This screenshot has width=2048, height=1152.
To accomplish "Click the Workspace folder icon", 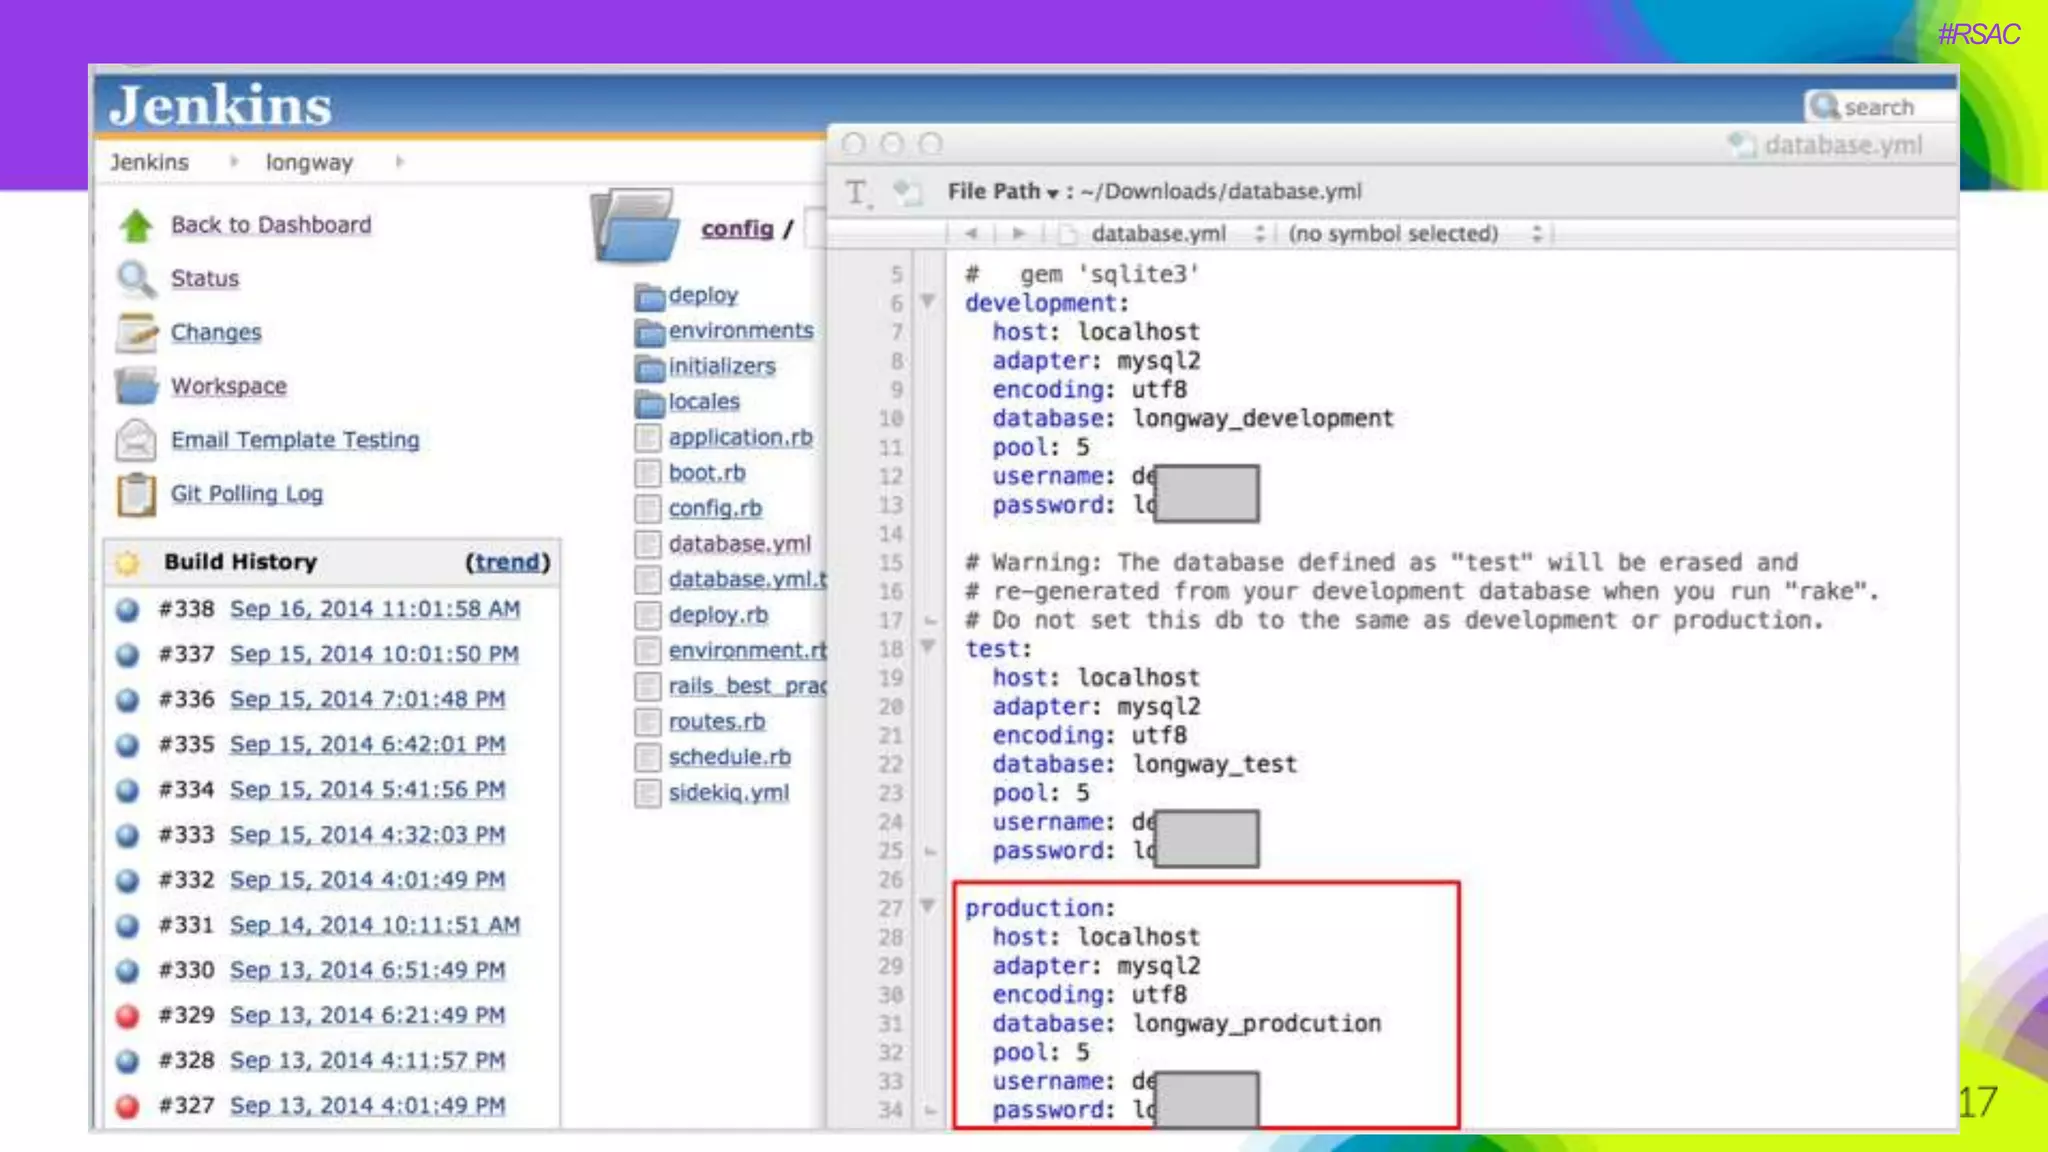I will [x=136, y=386].
